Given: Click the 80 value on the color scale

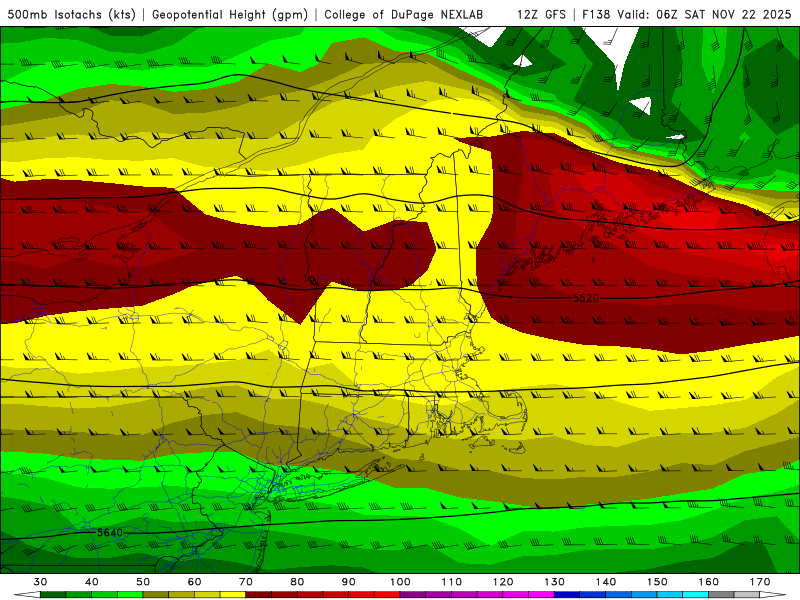Looking at the screenshot, I should (x=297, y=582).
